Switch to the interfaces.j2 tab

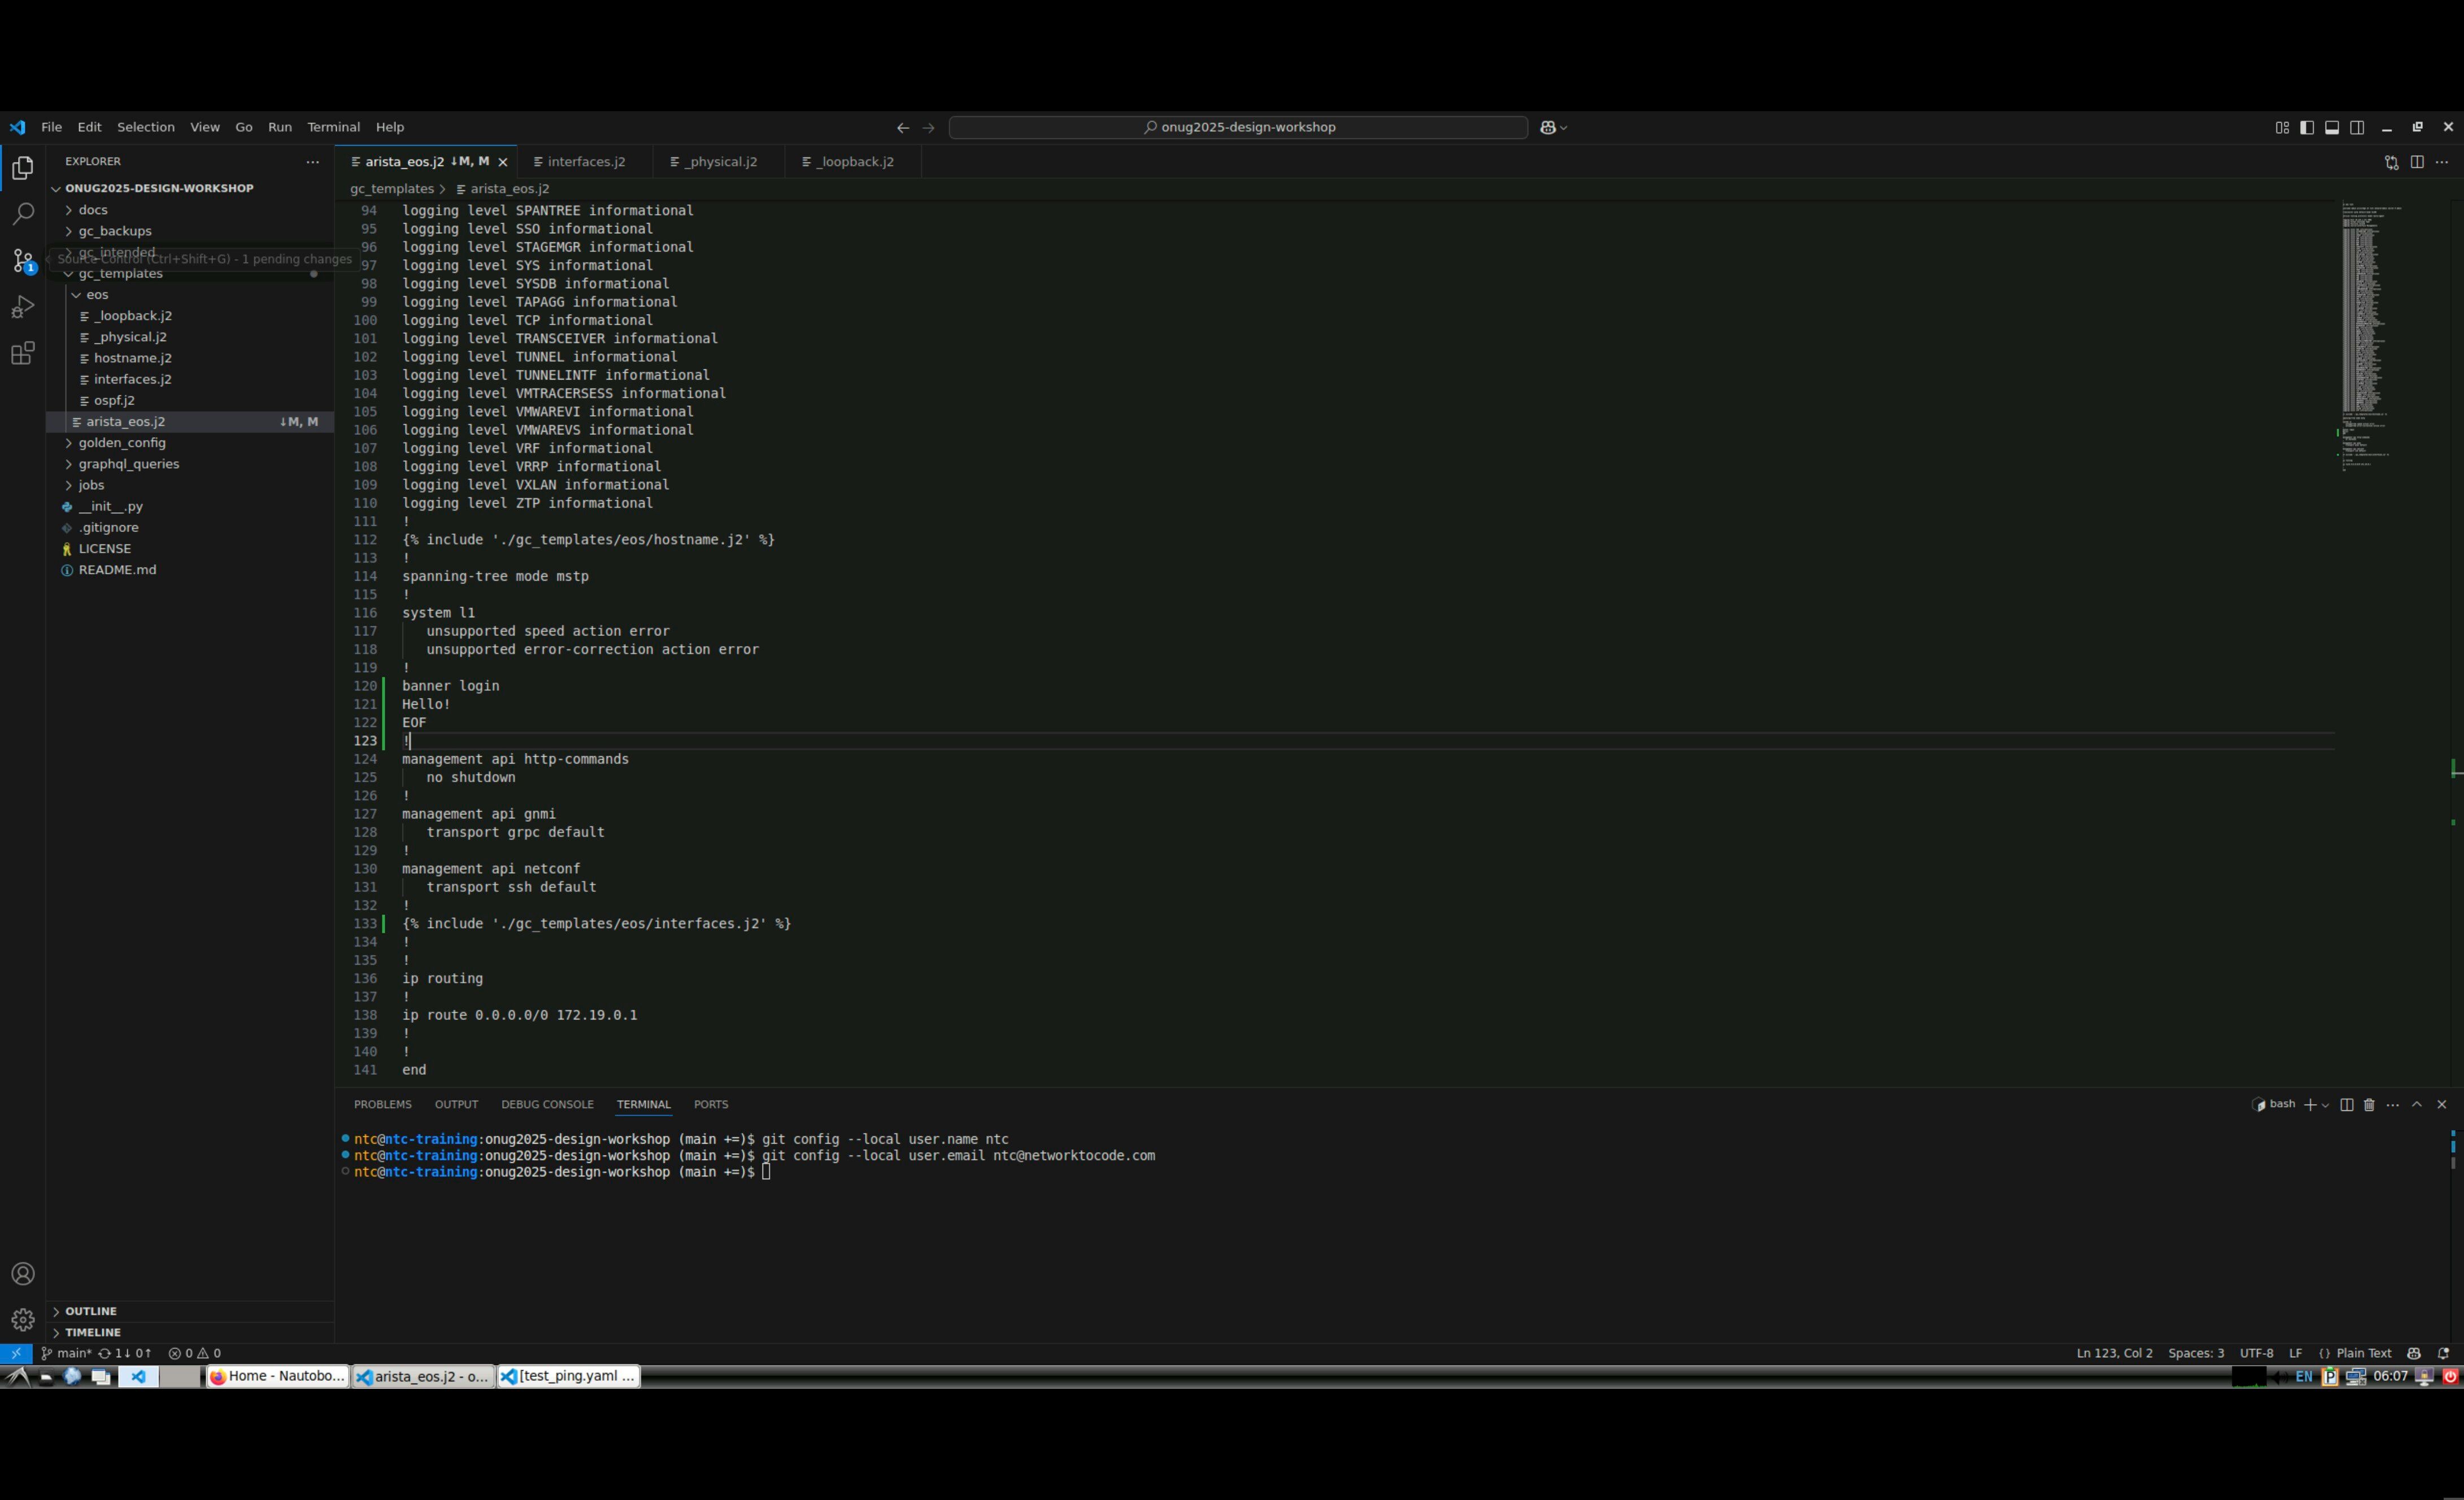coord(586,162)
